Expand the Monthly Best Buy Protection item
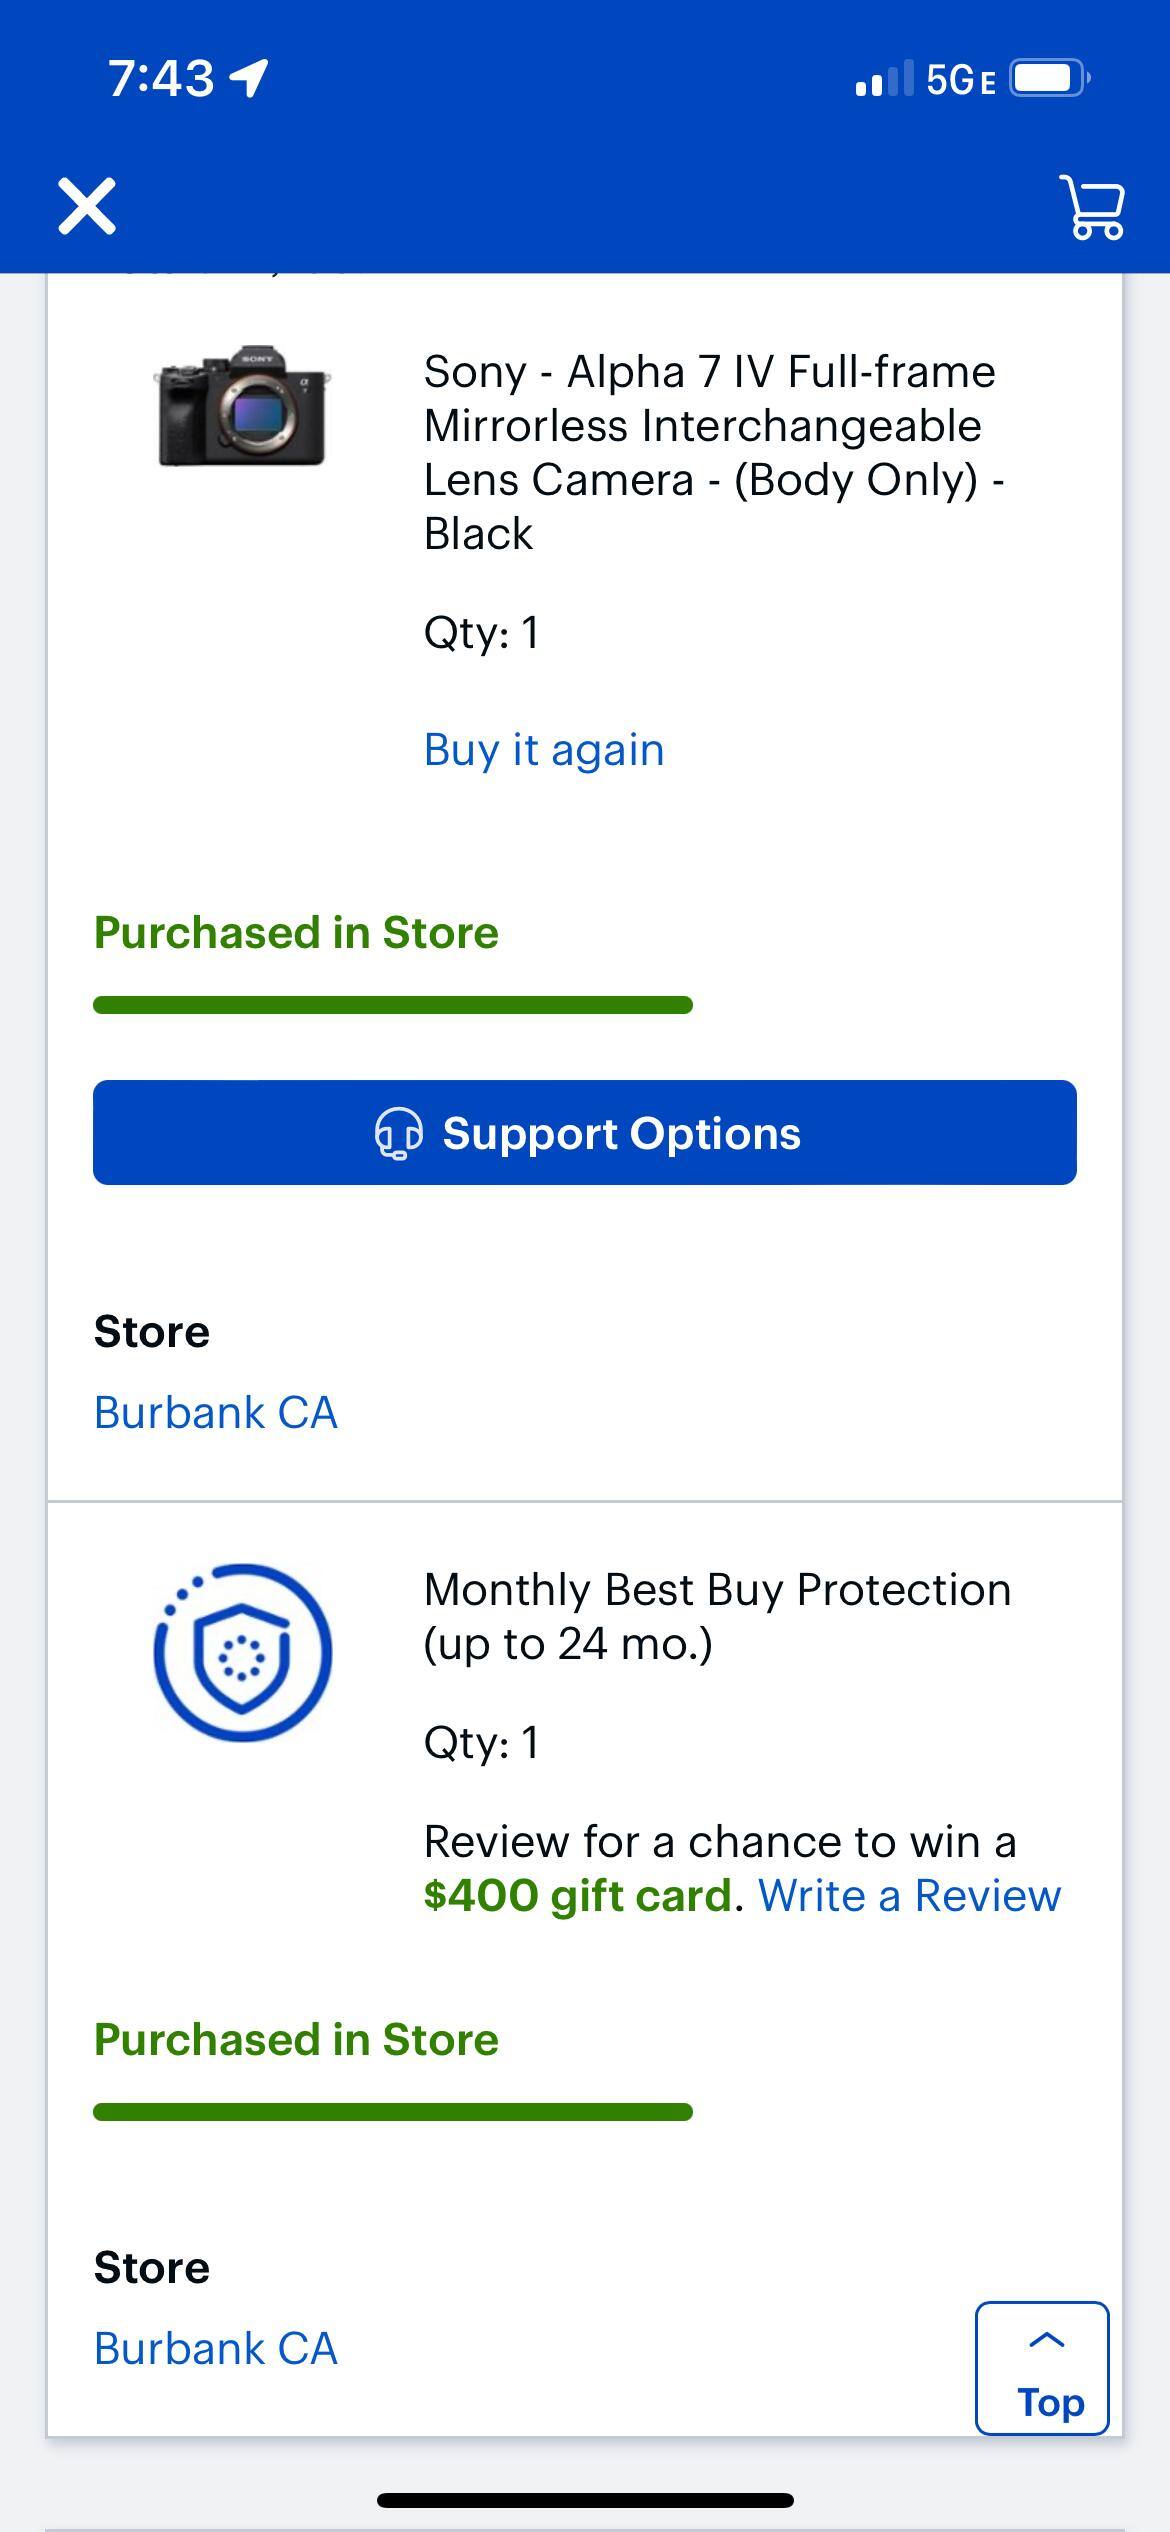This screenshot has height=2532, width=1170. [x=718, y=1612]
